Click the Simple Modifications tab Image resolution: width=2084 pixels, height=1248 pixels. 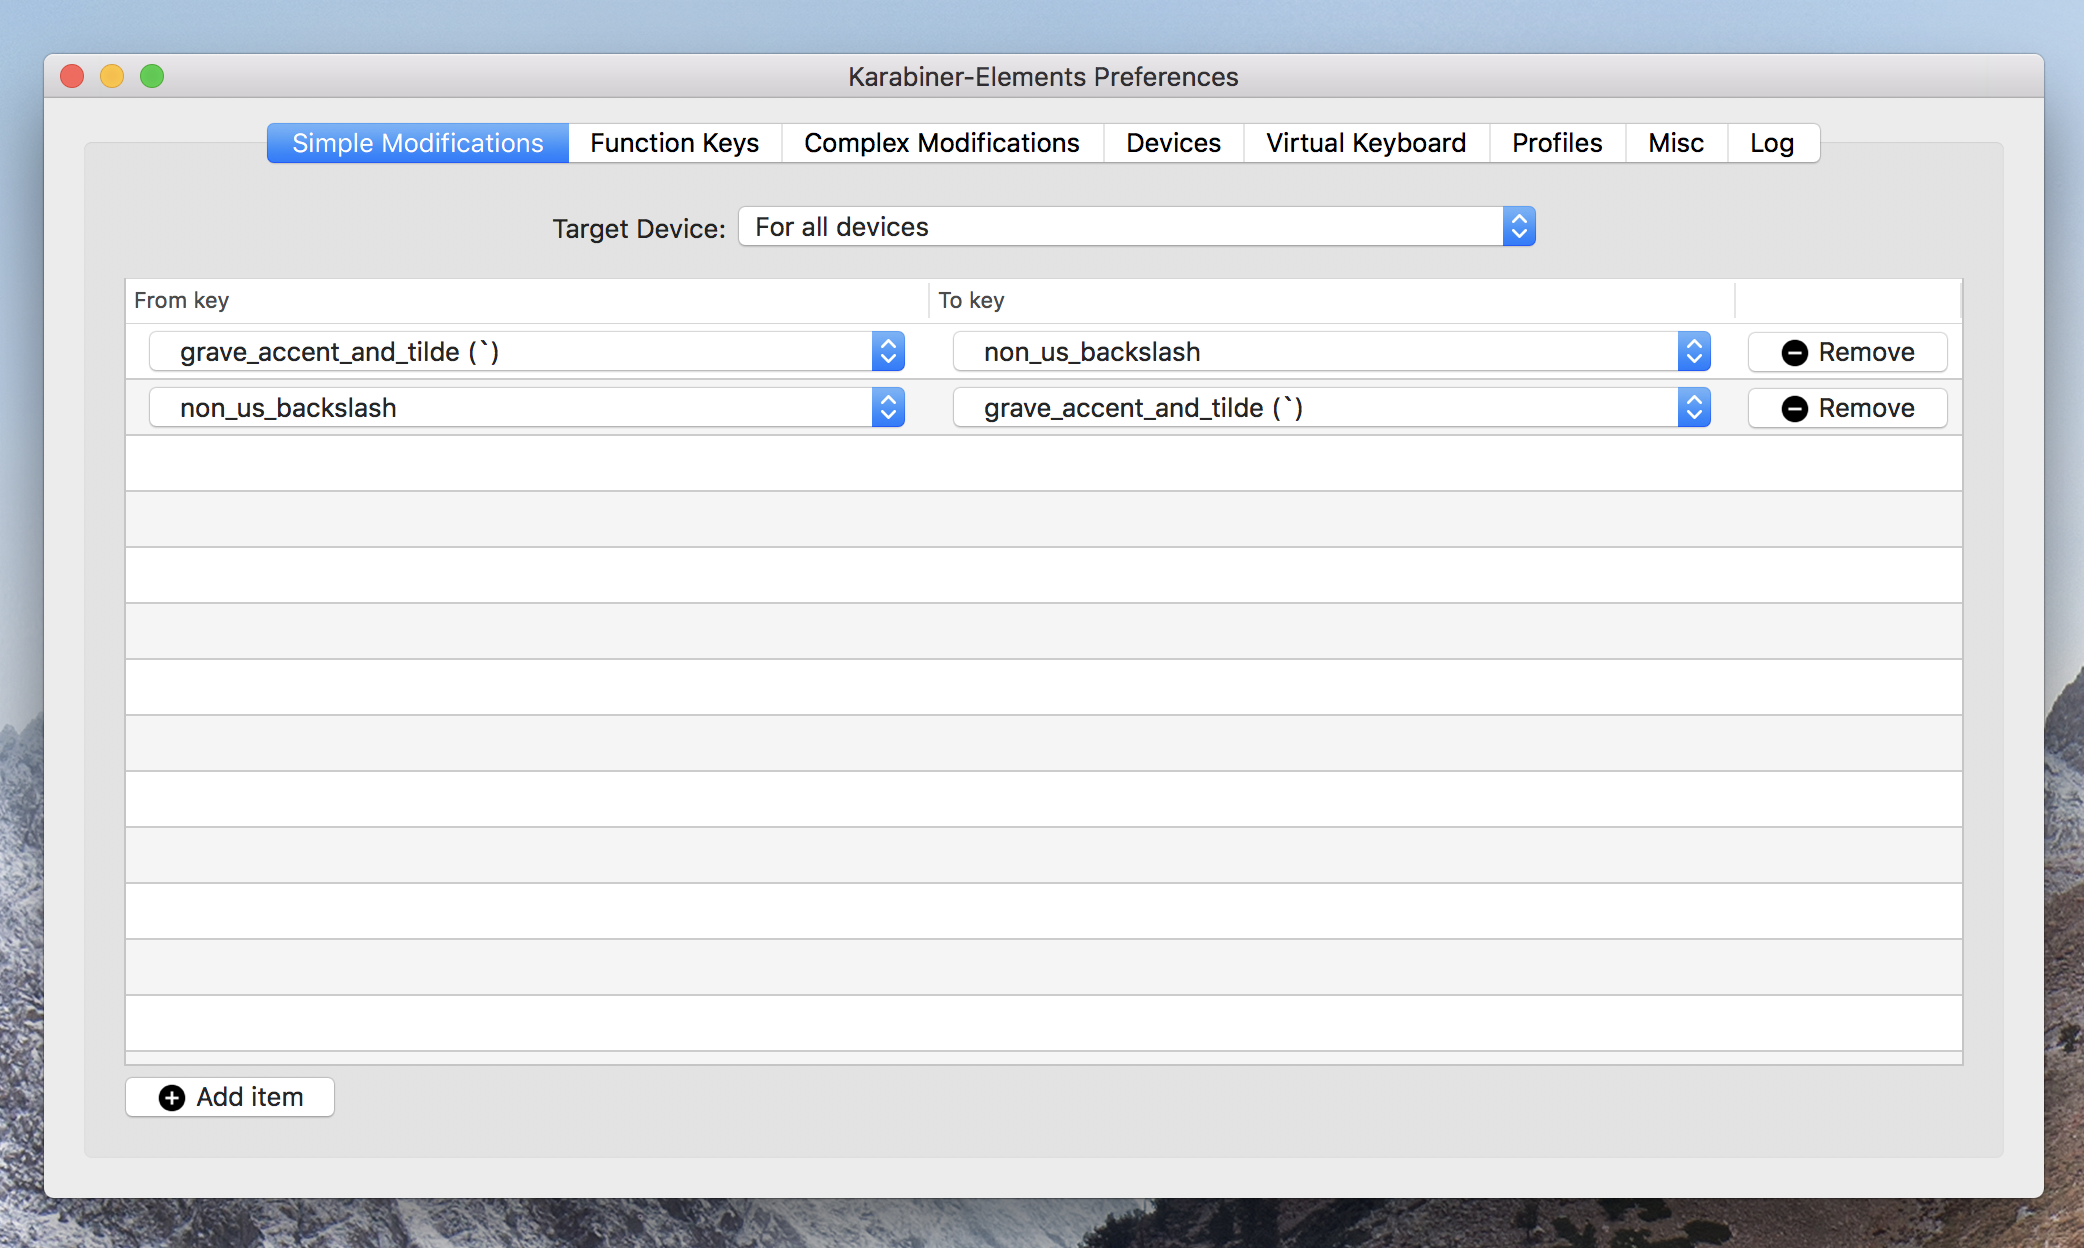coord(417,141)
